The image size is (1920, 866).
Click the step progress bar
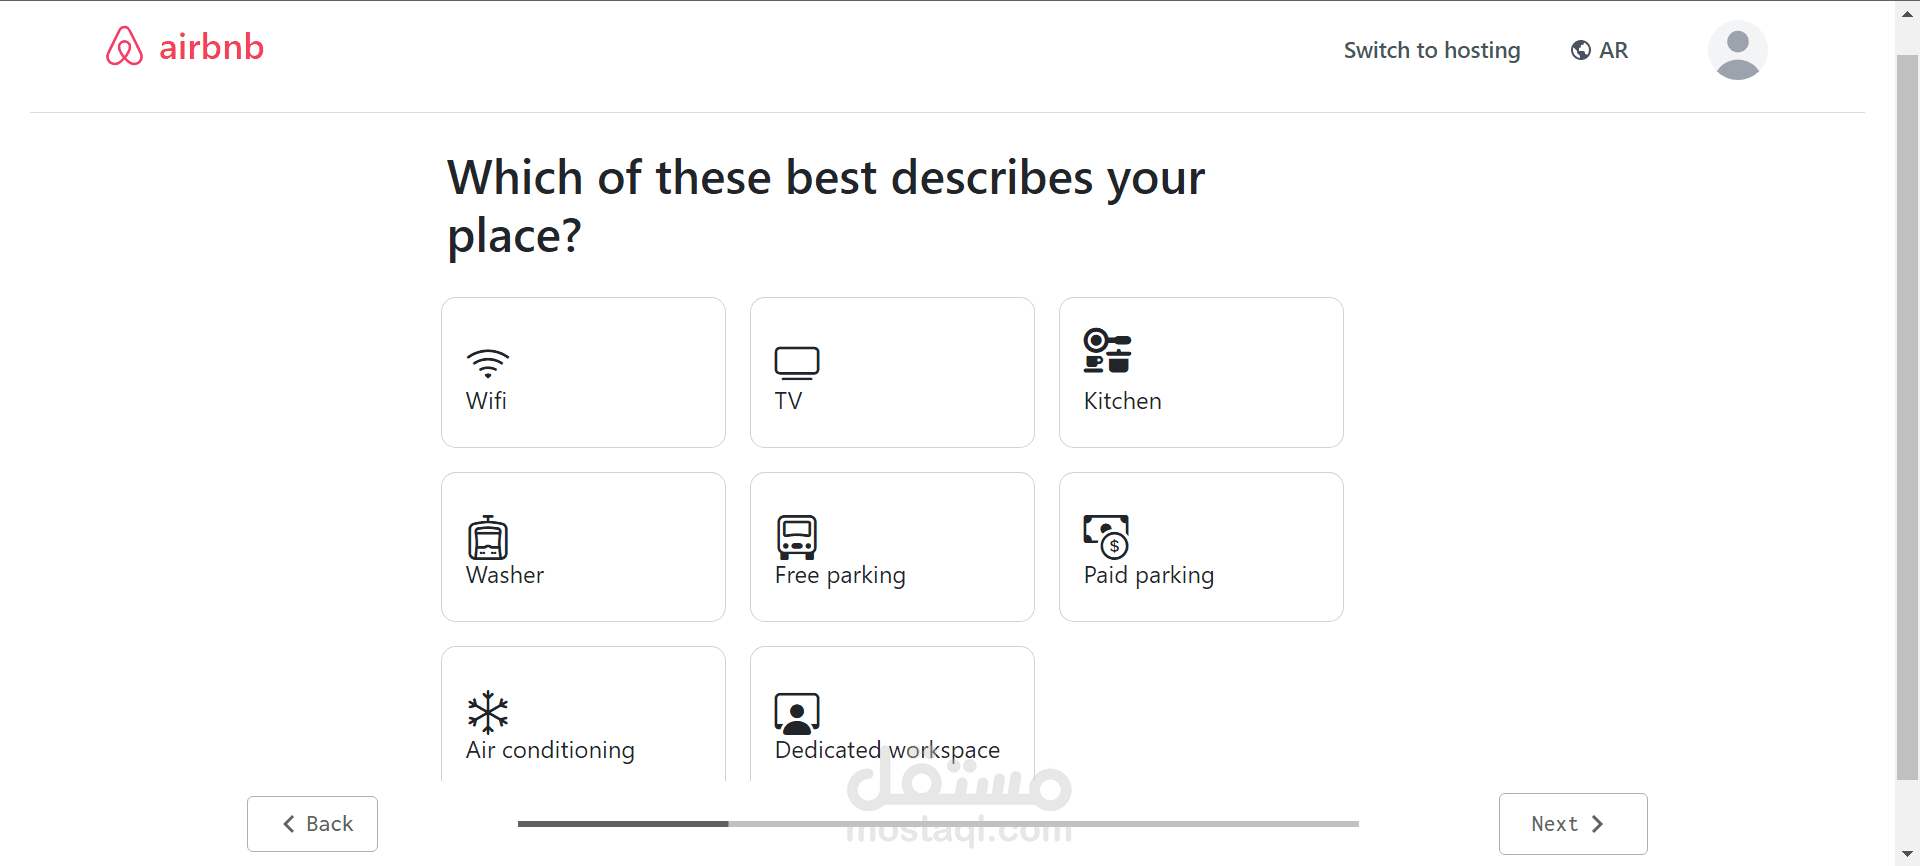coord(938,824)
